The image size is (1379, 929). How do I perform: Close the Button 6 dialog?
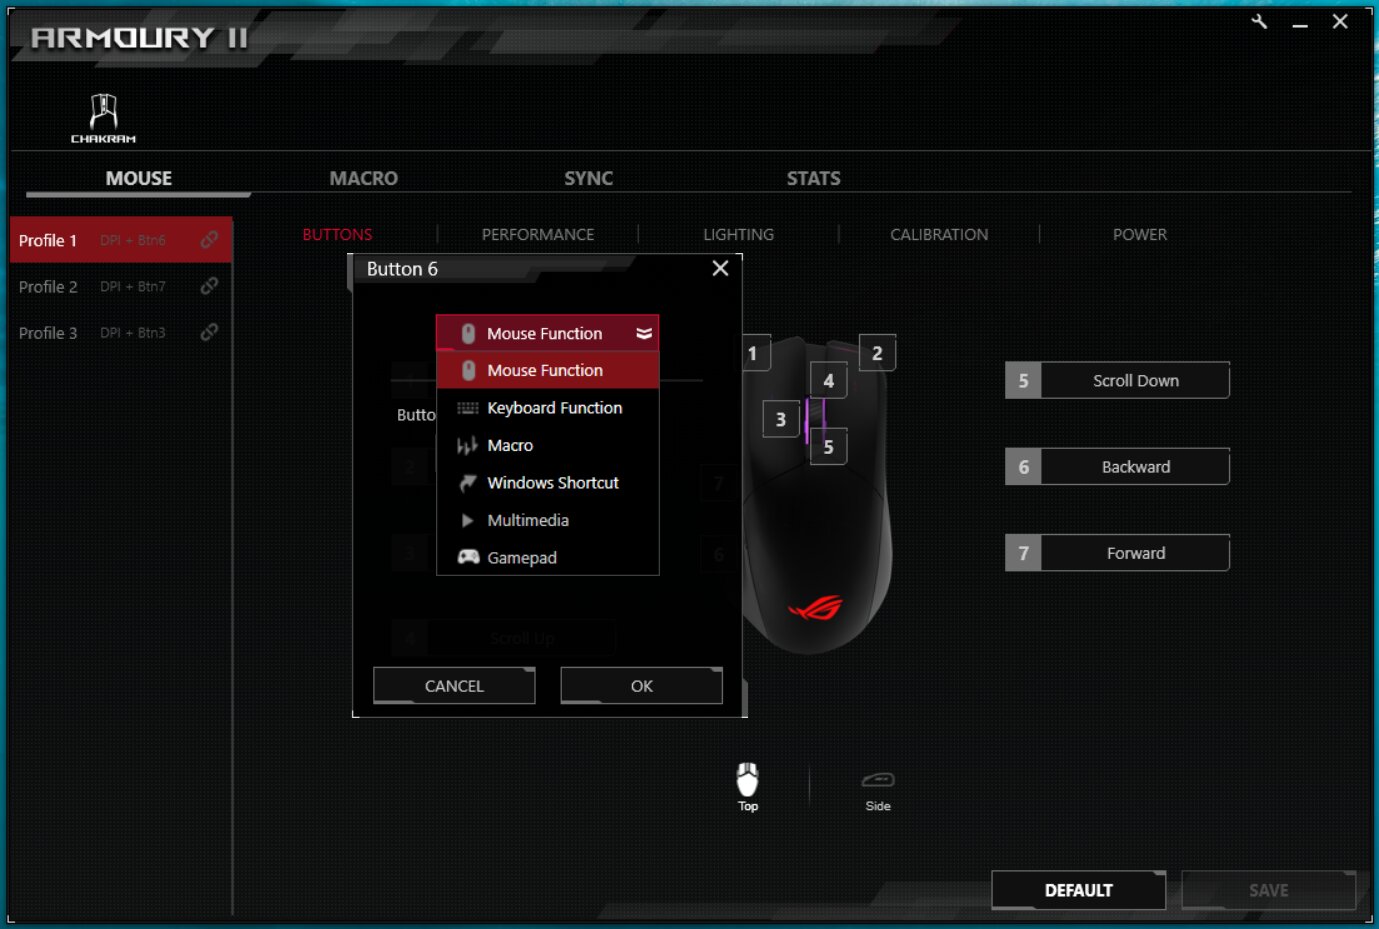click(x=720, y=268)
